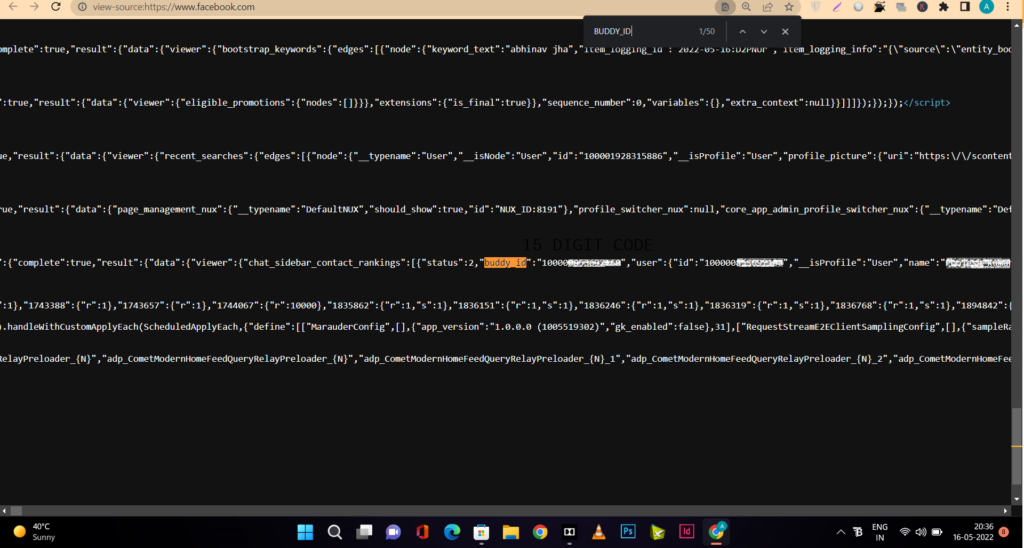Viewport: 1024px width, 548px height.
Task: Click the horizontal scrollbar right arrow
Action: click(1006, 511)
